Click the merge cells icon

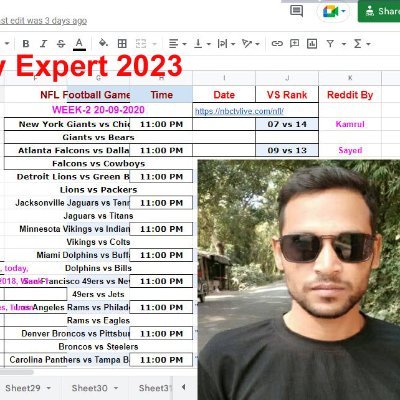[141, 44]
